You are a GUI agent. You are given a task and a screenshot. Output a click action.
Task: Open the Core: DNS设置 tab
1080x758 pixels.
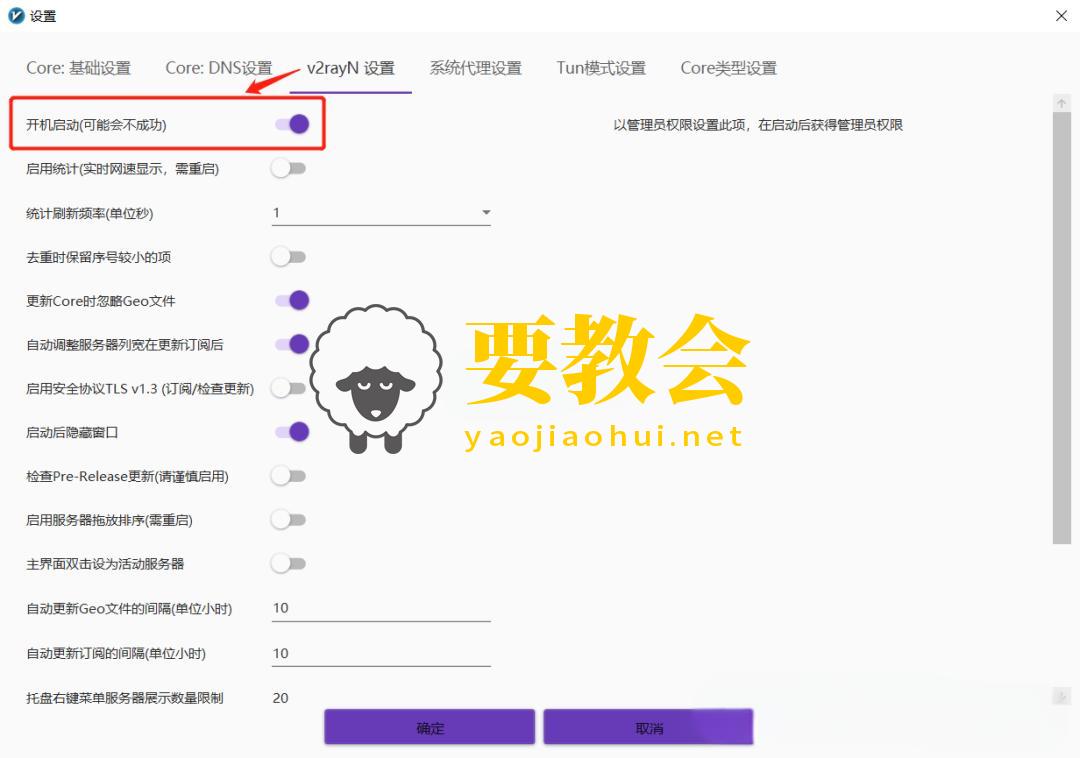click(219, 68)
